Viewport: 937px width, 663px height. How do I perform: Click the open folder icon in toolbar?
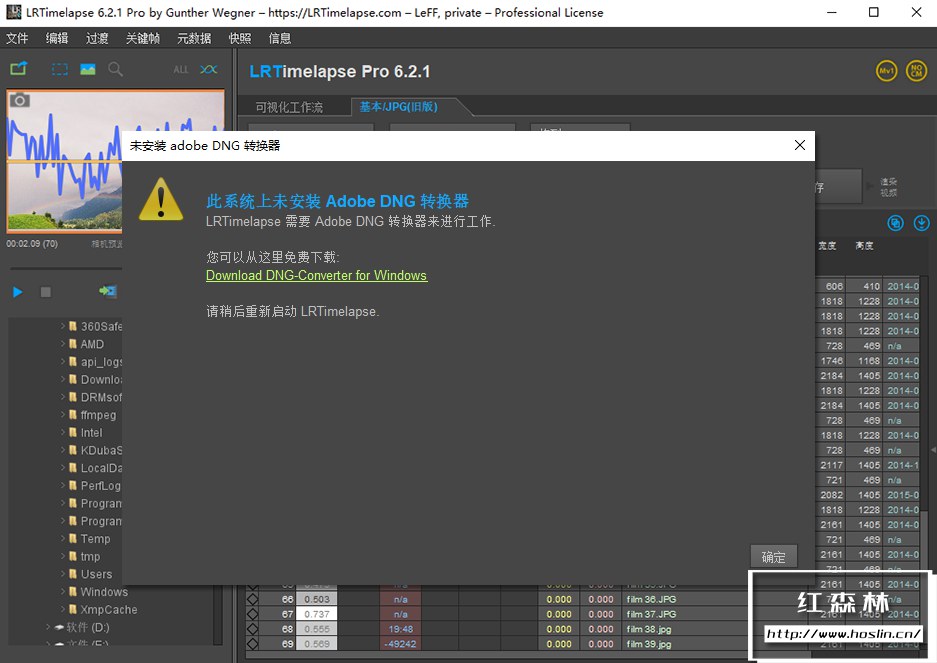(x=19, y=69)
